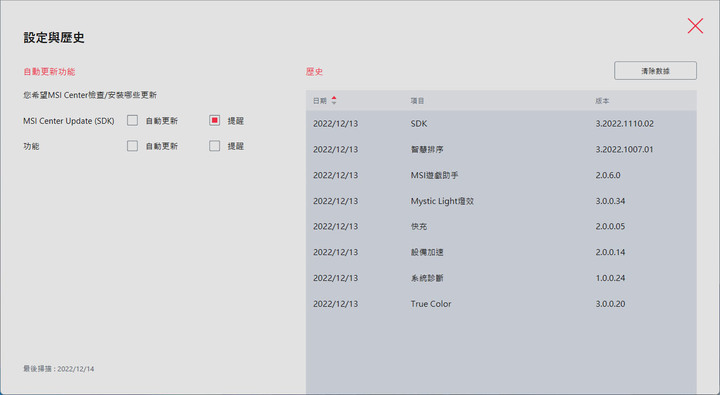Screen dimensions: 720x395
Task: Select the 設備加速 history entry
Action: tap(501, 252)
